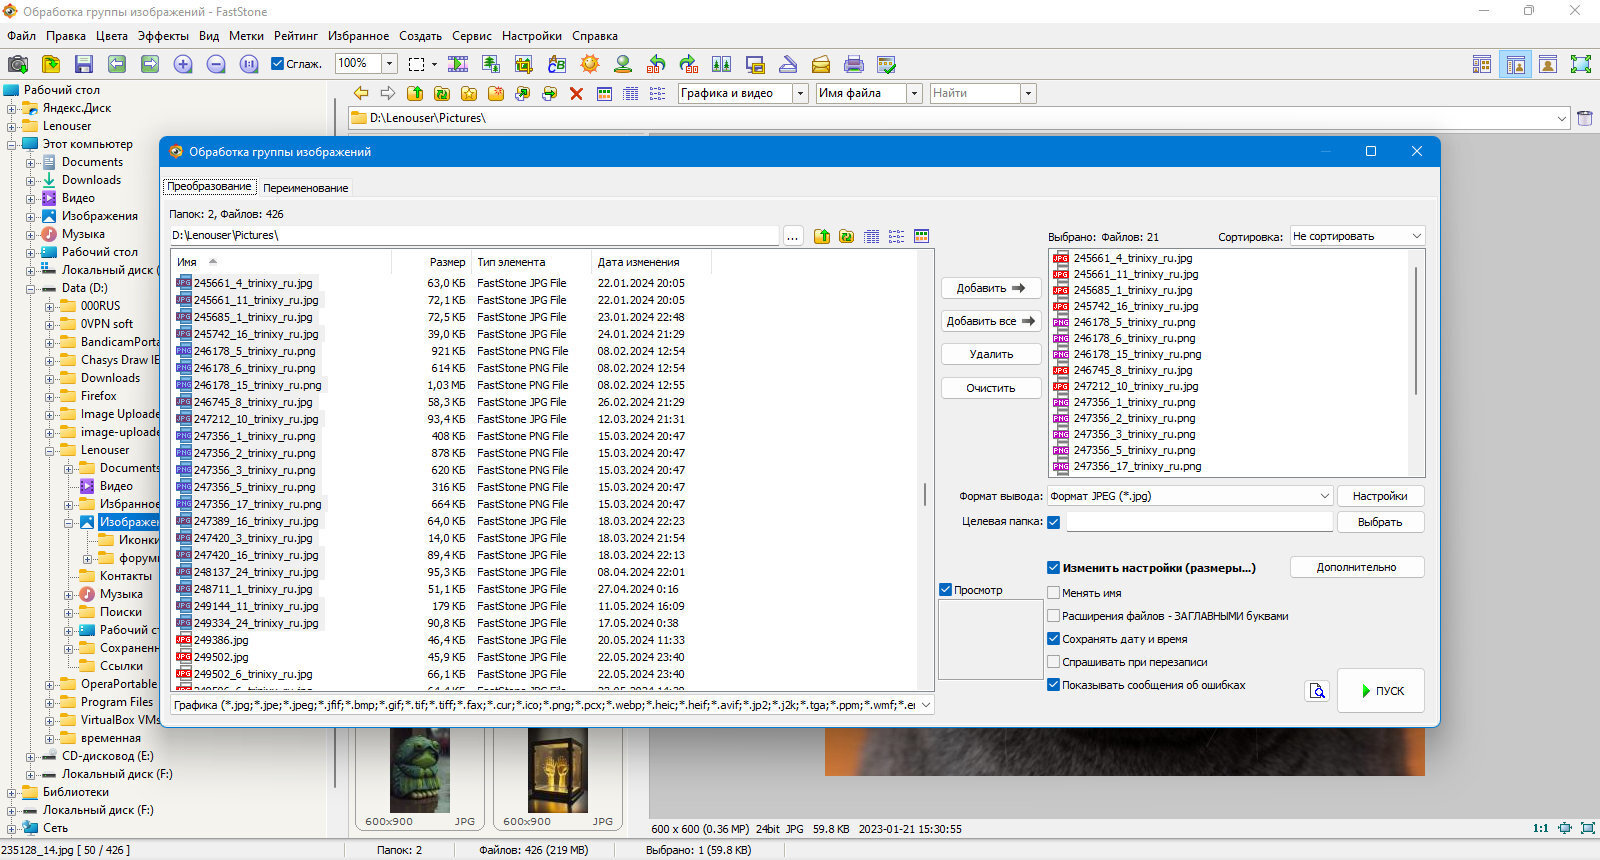Click the Zoom In magnifier icon

pyautogui.click(x=183, y=64)
